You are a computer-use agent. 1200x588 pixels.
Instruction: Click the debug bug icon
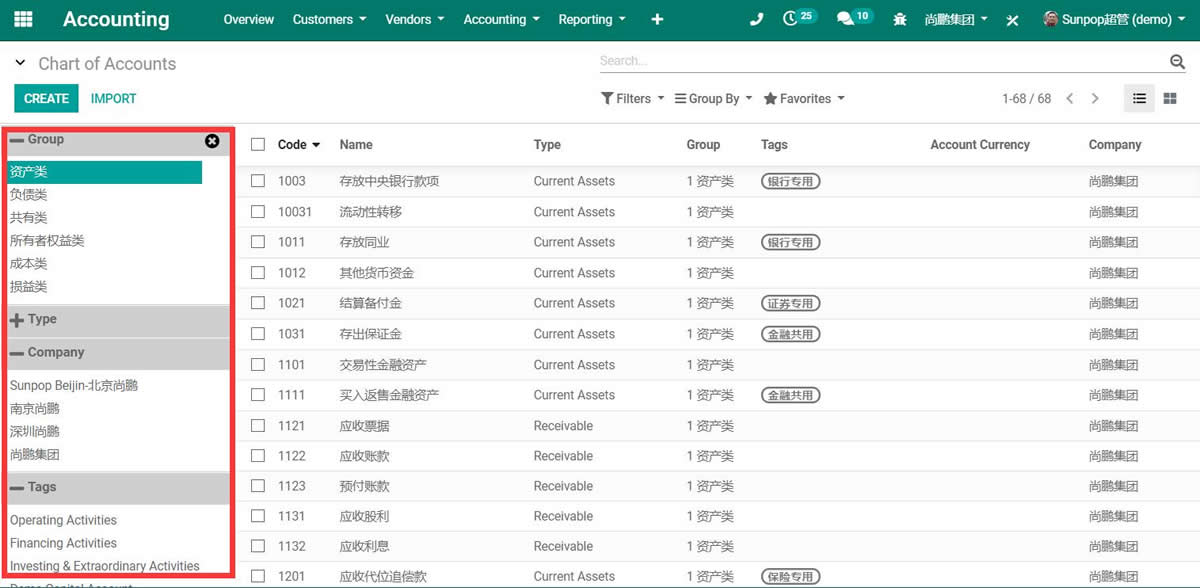coord(900,19)
